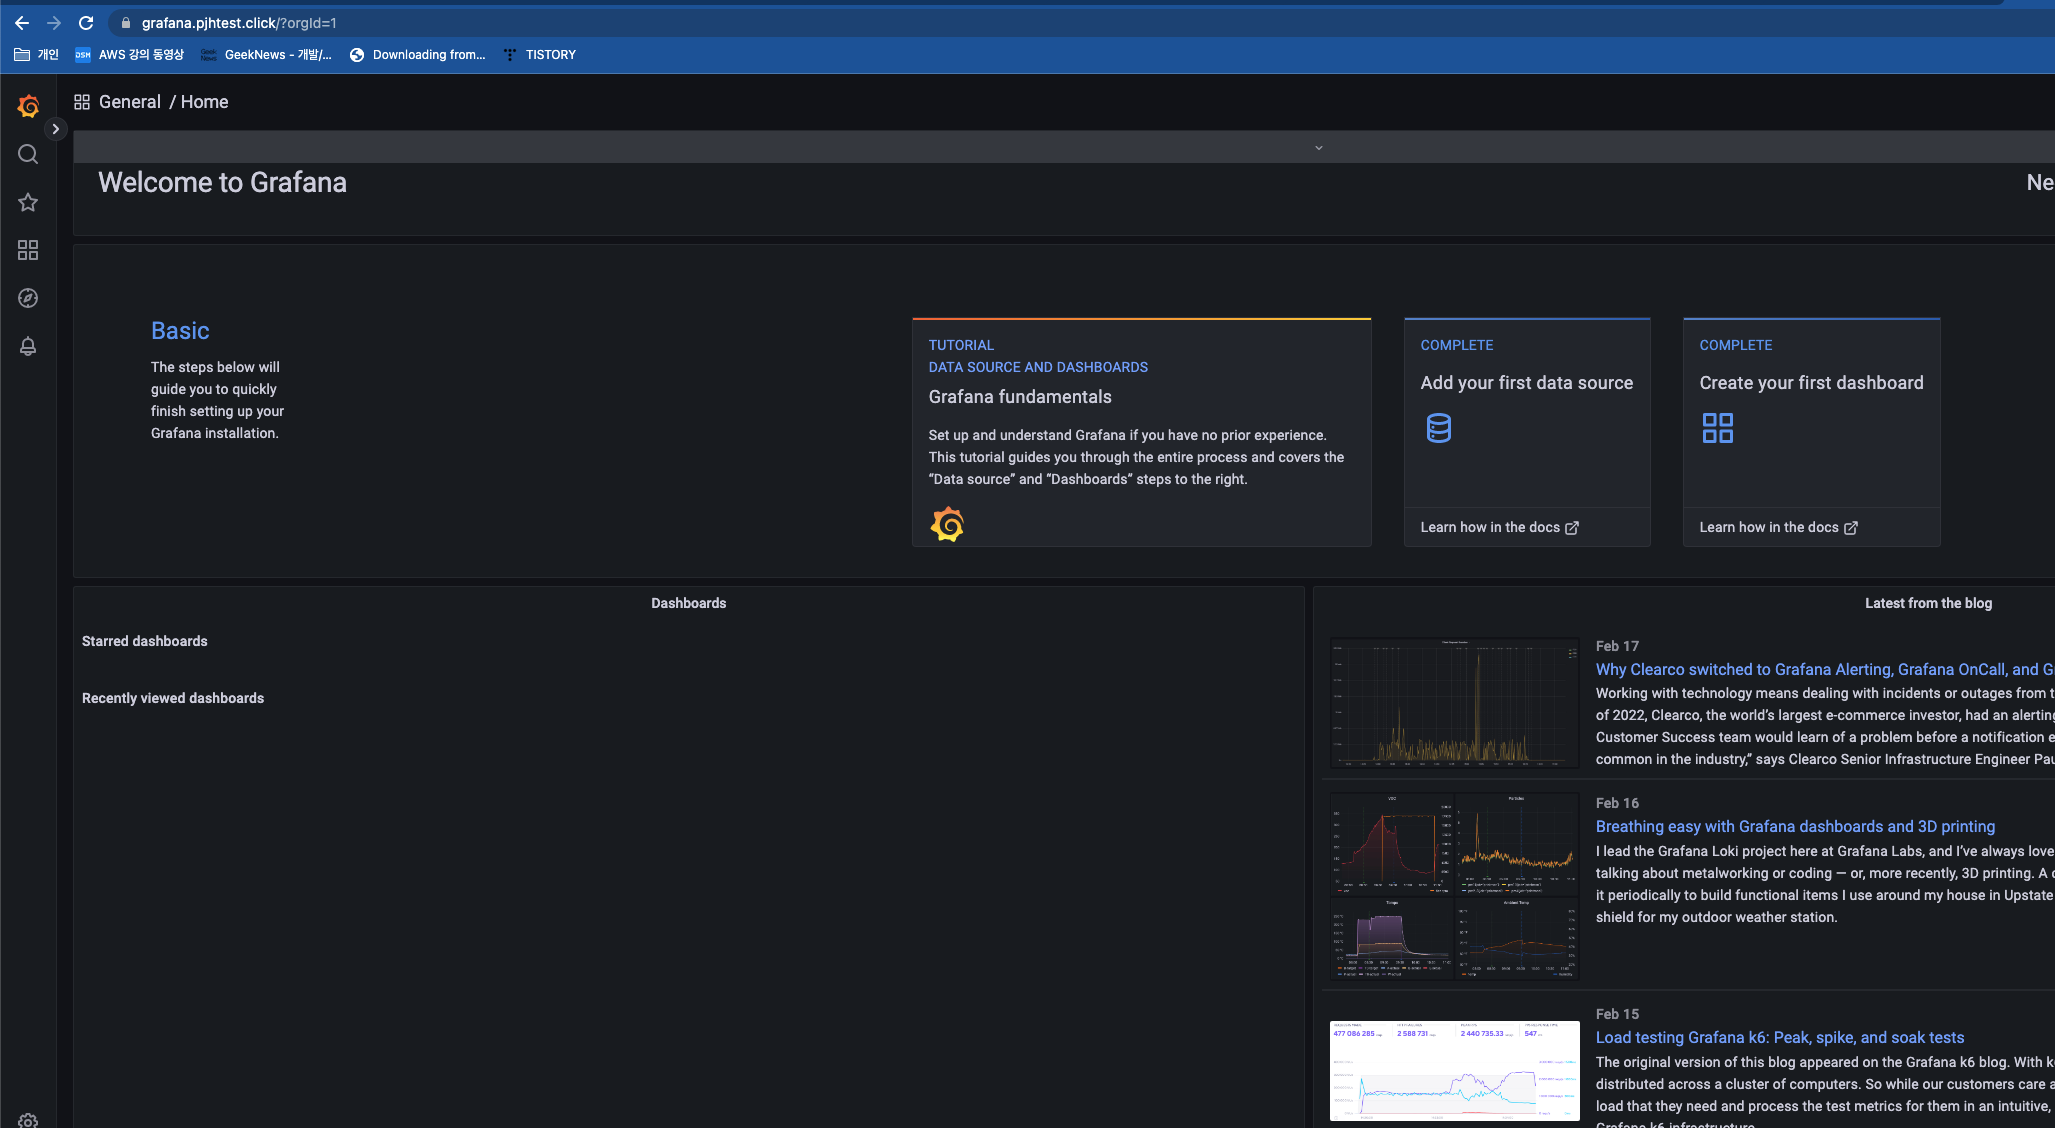Screen dimensions: 2055x1128
Task: Click the Home breadcrumb title
Action: pyautogui.click(x=204, y=102)
